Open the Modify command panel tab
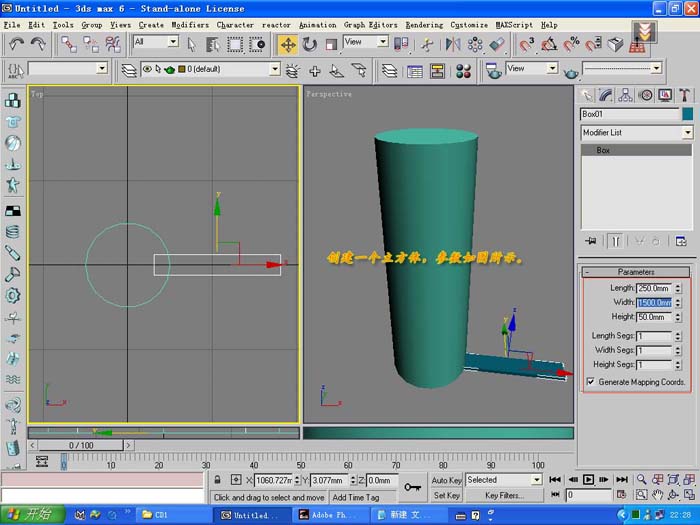The width and height of the screenshot is (700, 525). click(x=606, y=95)
